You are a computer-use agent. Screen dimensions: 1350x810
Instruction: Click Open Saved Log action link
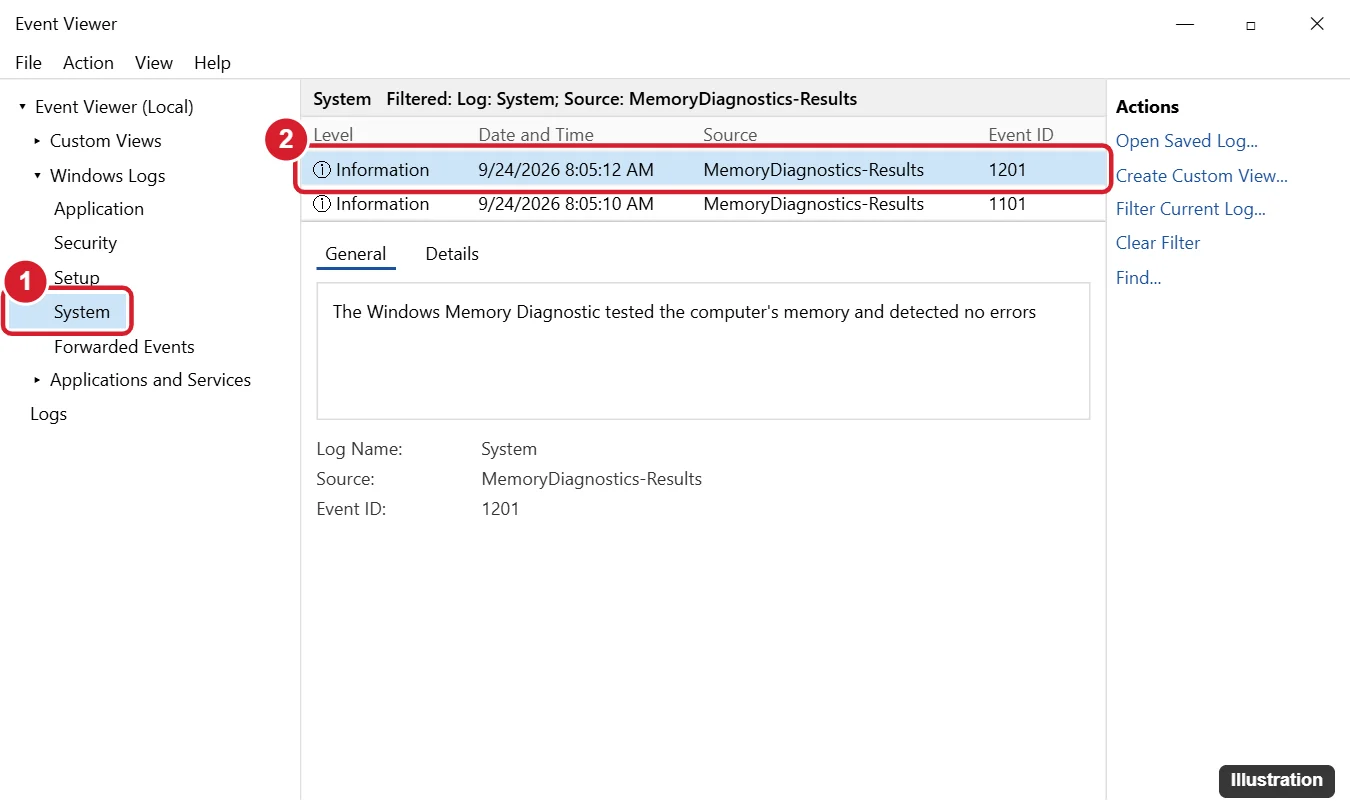1187,141
